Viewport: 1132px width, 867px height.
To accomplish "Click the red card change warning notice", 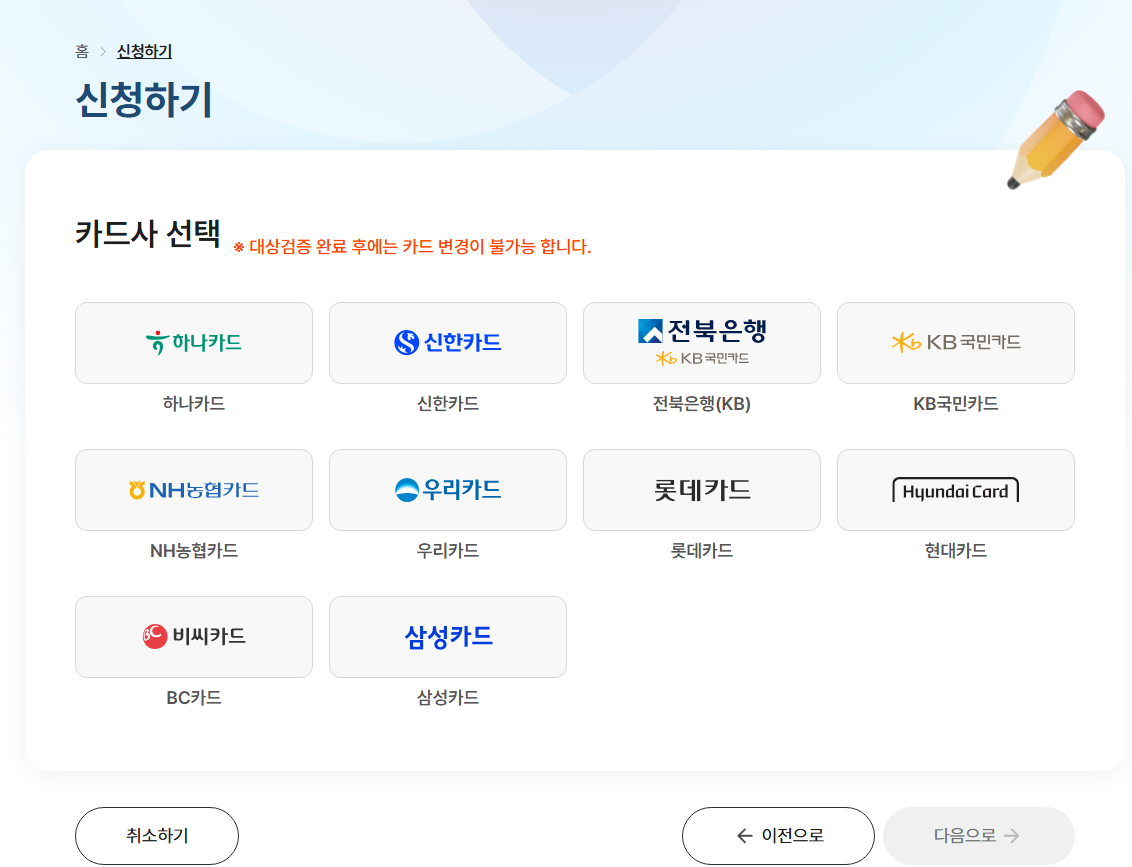I will (x=412, y=247).
